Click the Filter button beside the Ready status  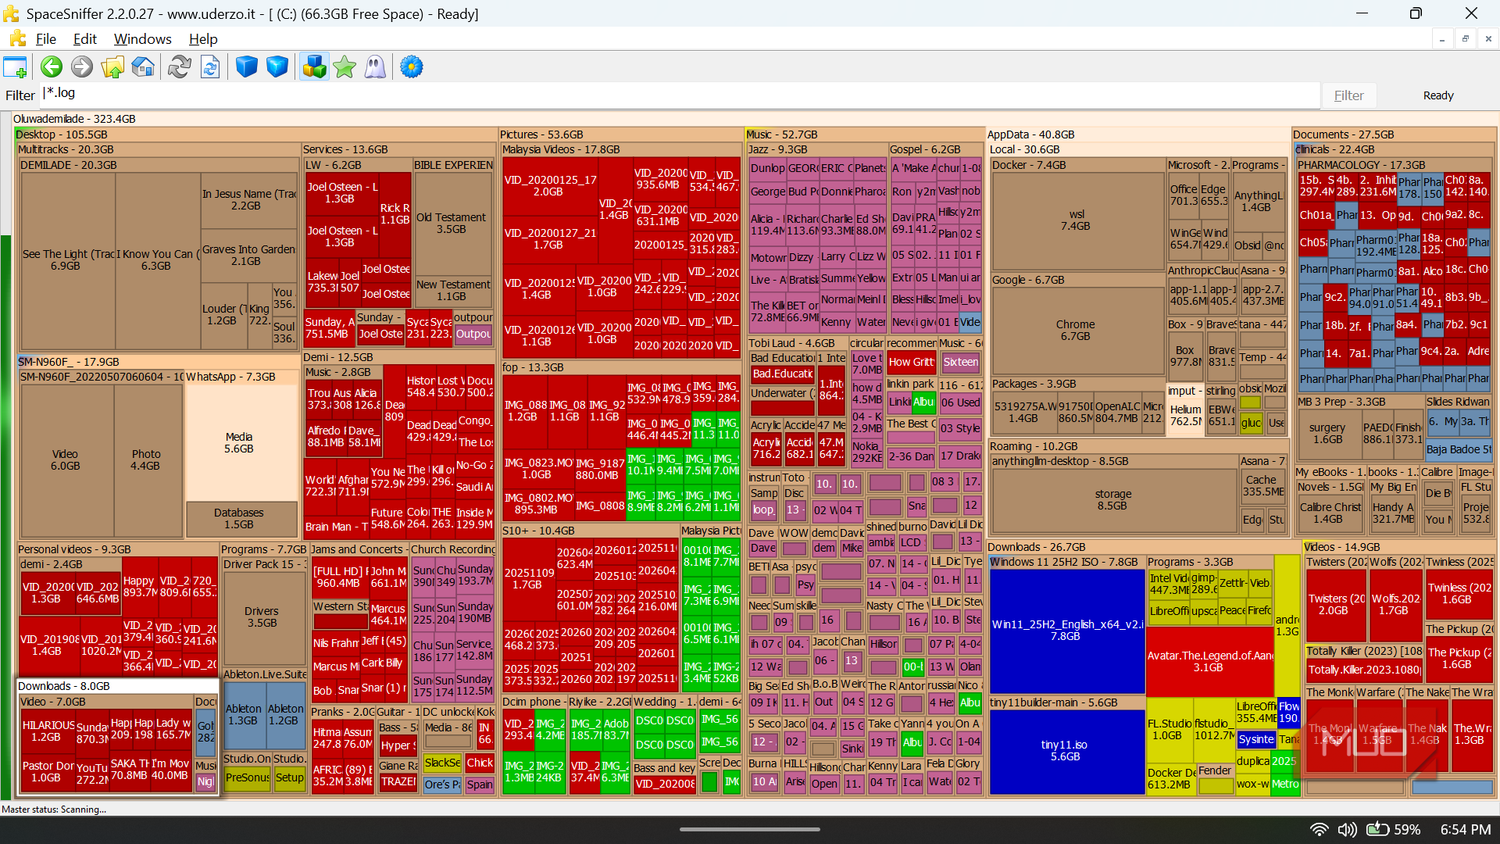point(1349,95)
